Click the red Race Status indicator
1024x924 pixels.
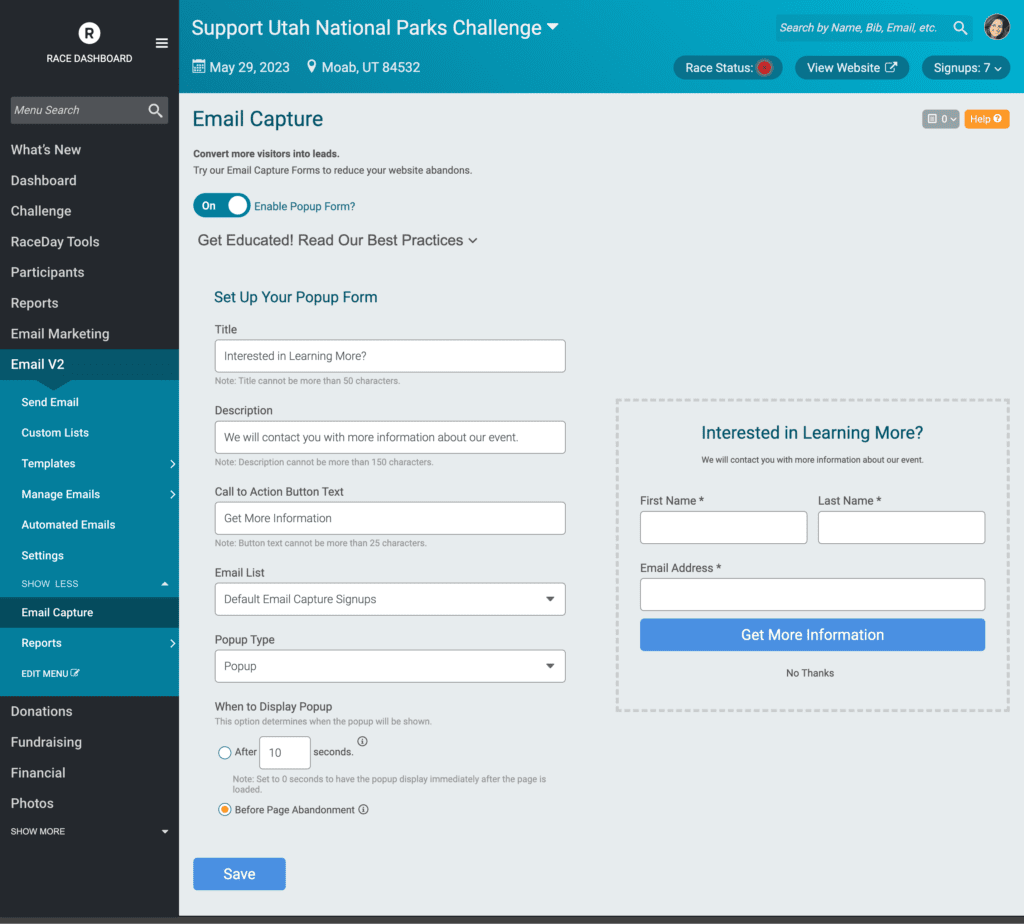tap(763, 68)
